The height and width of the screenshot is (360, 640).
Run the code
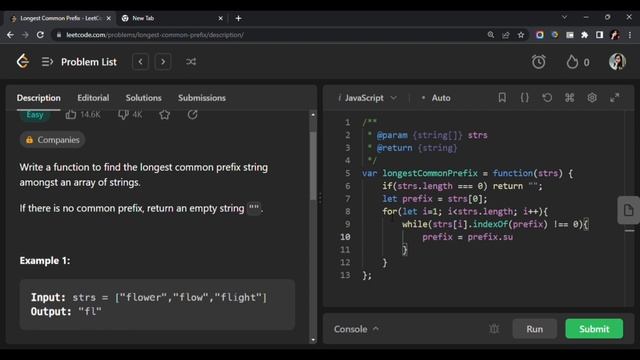tap(535, 329)
